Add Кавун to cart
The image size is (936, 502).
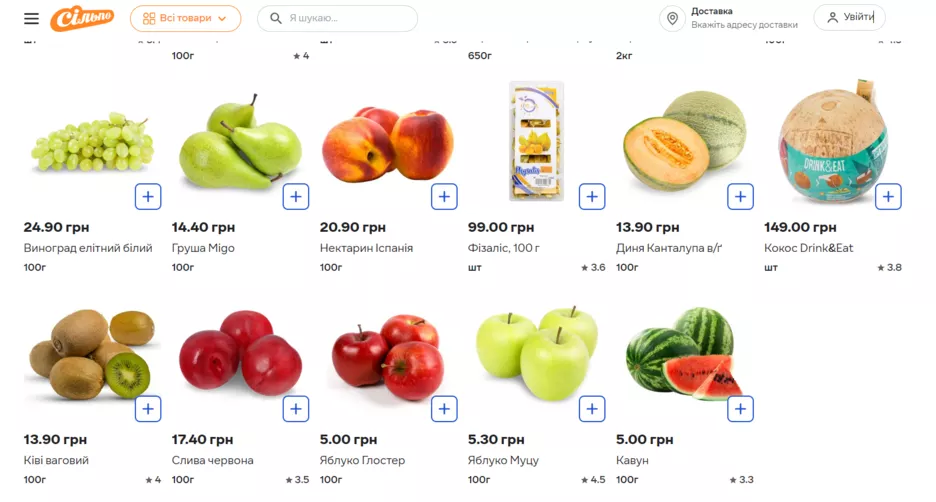740,409
